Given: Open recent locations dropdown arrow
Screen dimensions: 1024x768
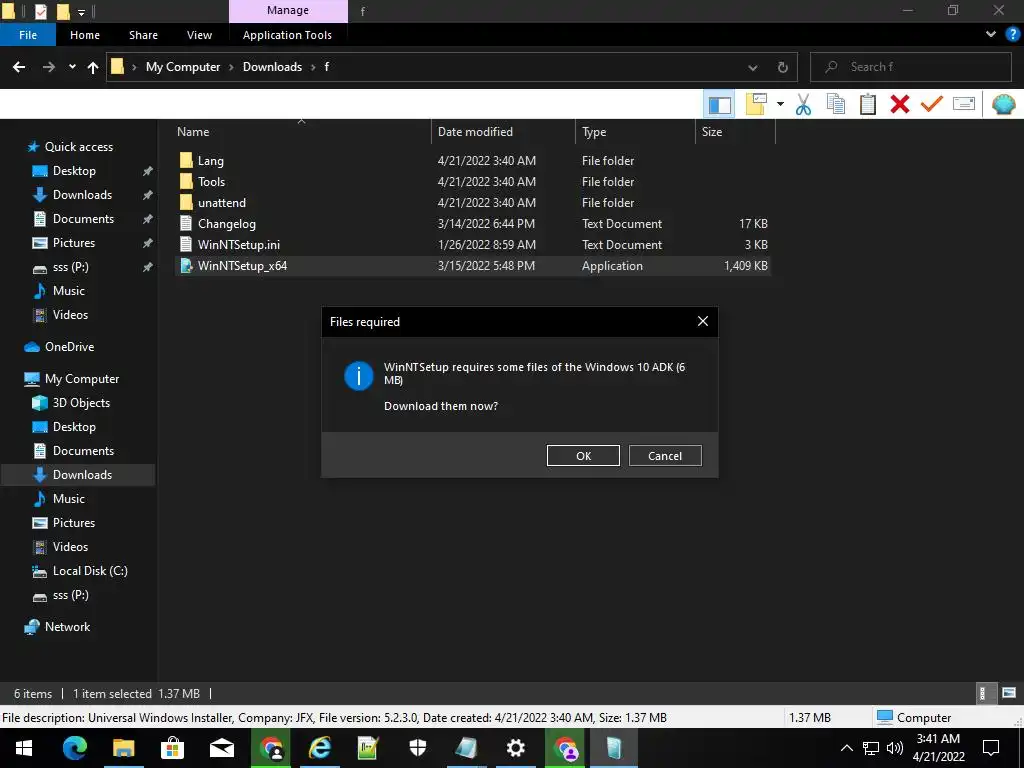Looking at the screenshot, I should (x=72, y=67).
